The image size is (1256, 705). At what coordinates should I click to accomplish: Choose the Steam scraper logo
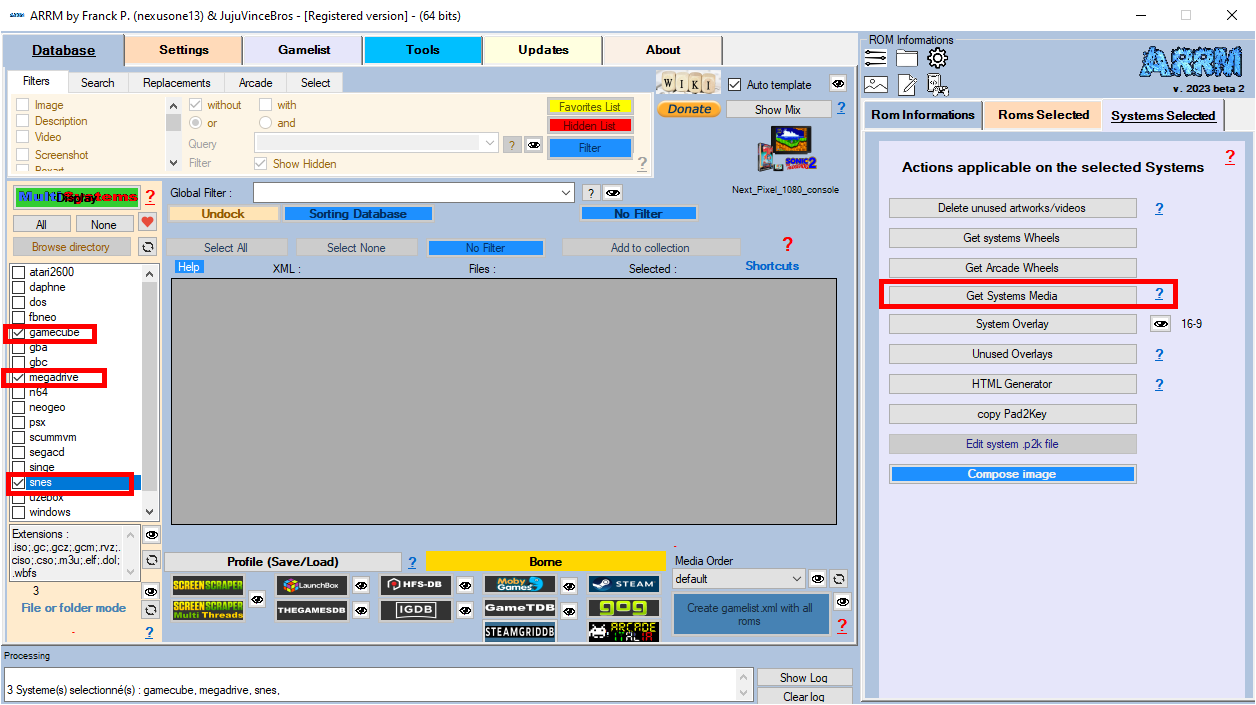(623, 584)
